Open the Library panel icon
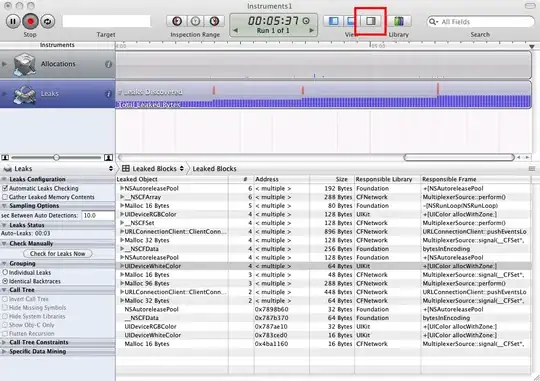Screen dimensions: 540x381 click(399, 21)
